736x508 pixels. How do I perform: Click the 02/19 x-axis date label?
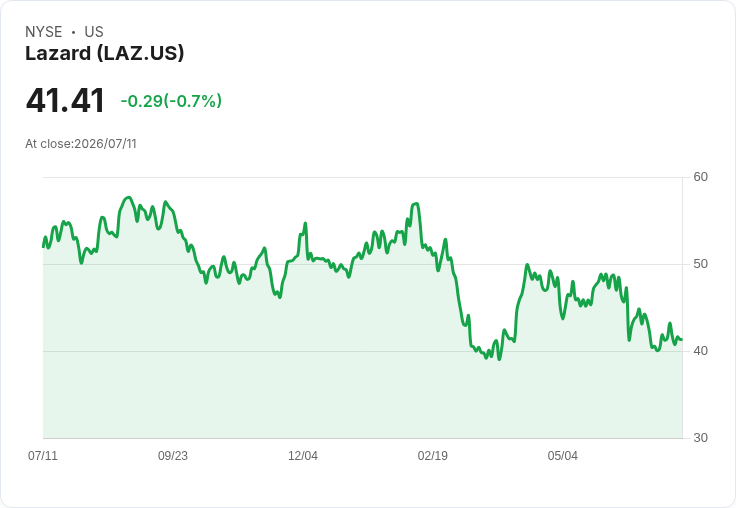[x=433, y=456]
